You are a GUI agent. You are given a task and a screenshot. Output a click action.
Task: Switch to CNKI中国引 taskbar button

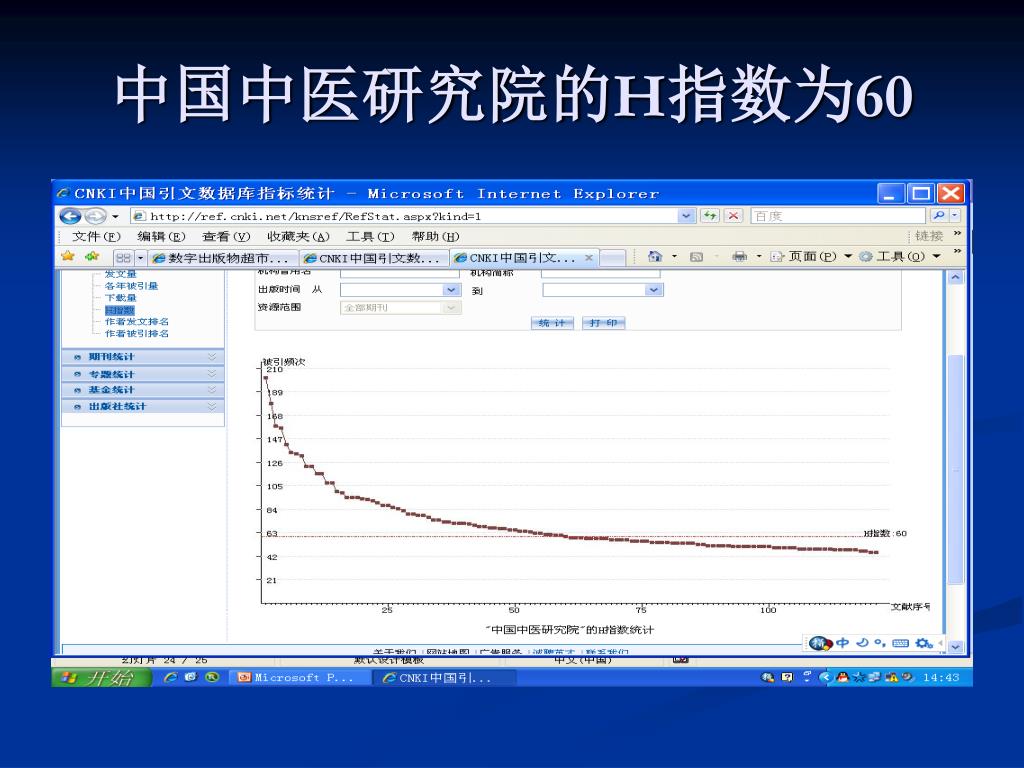(445, 678)
